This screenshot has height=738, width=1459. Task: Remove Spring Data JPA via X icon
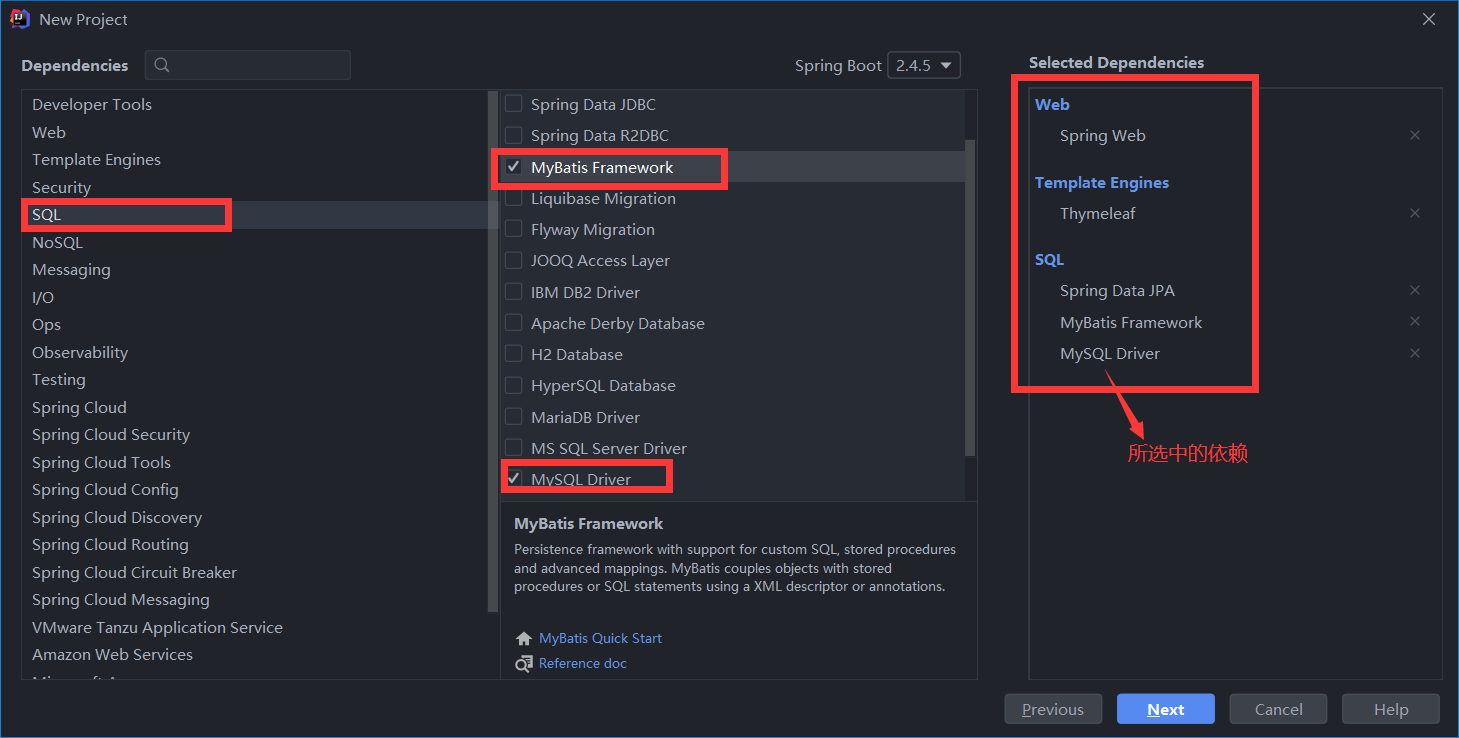click(1414, 290)
